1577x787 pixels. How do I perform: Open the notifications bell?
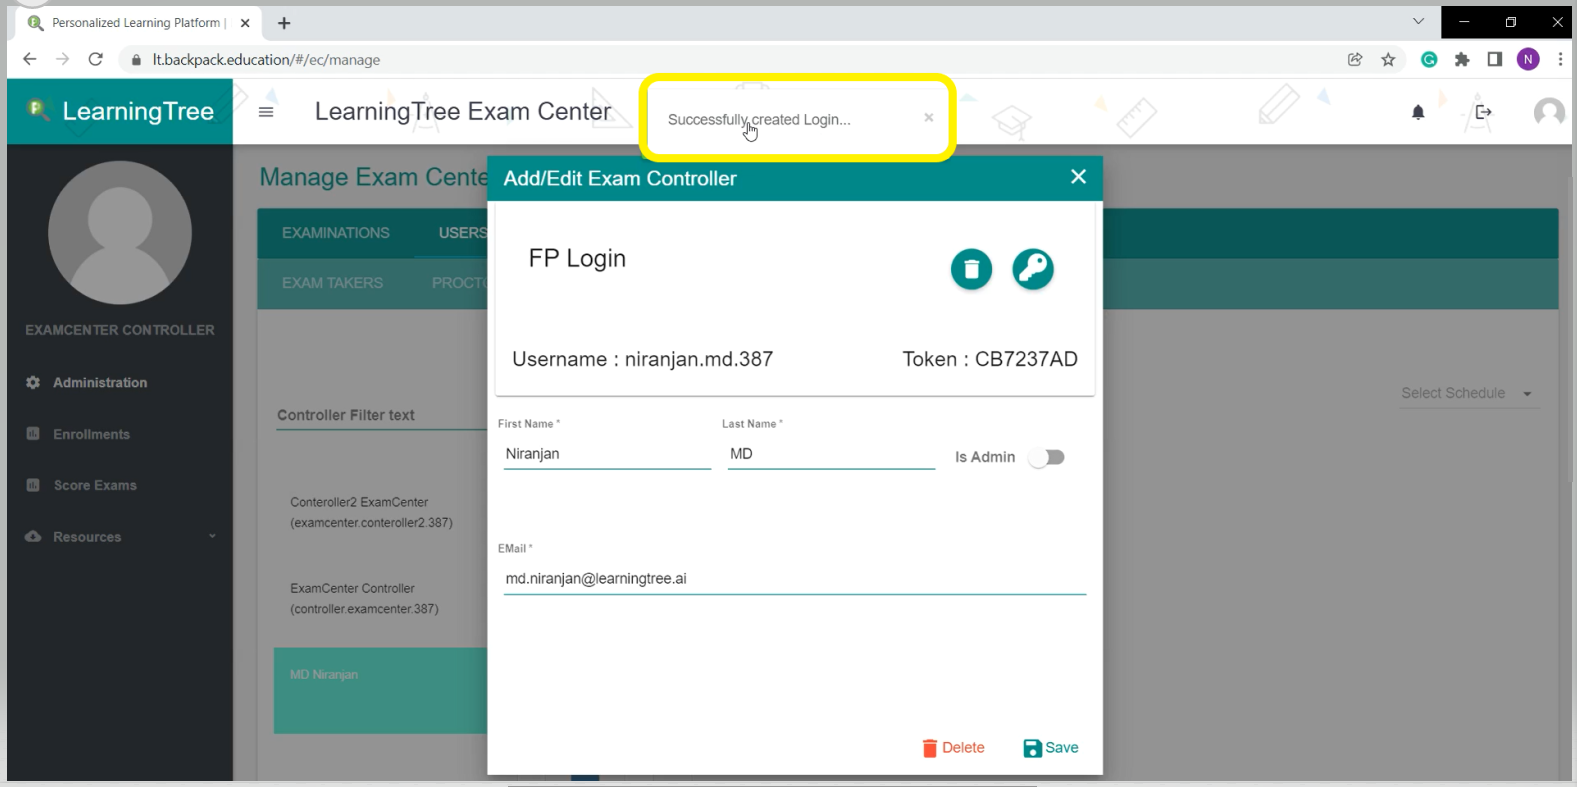pos(1417,113)
